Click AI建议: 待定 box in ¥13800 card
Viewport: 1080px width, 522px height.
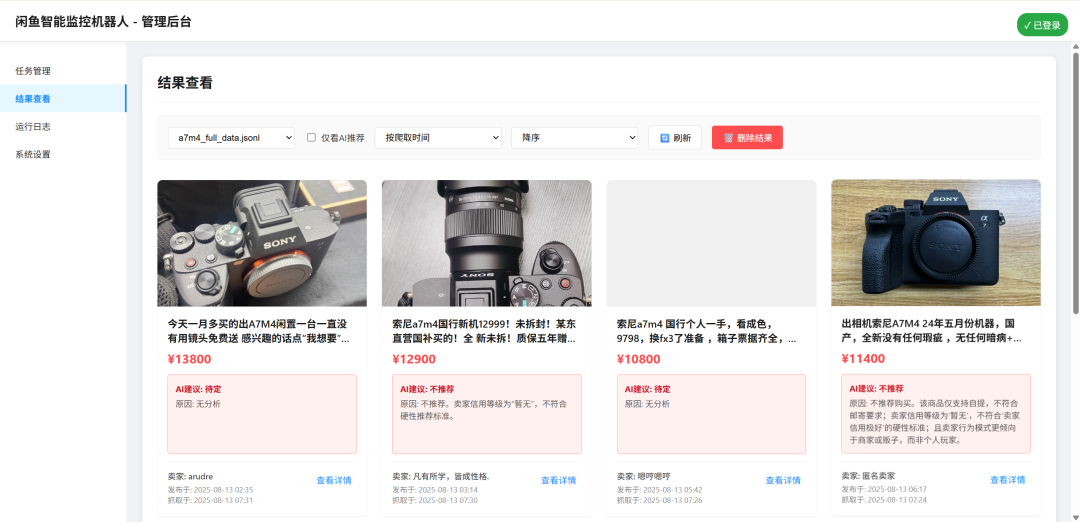pyautogui.click(x=262, y=414)
